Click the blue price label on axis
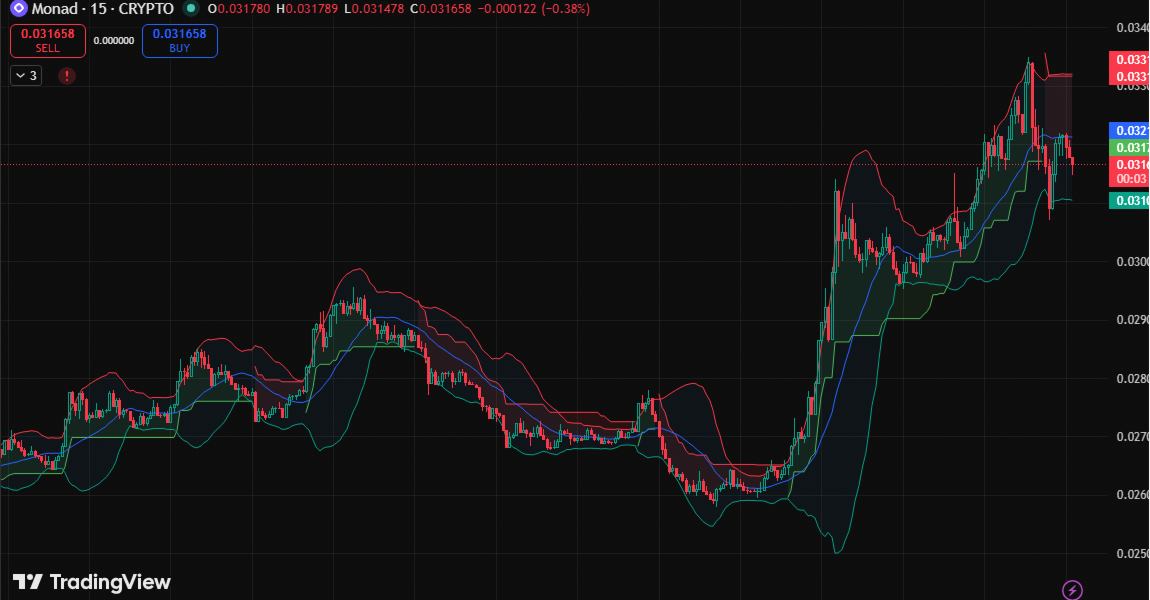The width and height of the screenshot is (1150, 600). click(1129, 131)
